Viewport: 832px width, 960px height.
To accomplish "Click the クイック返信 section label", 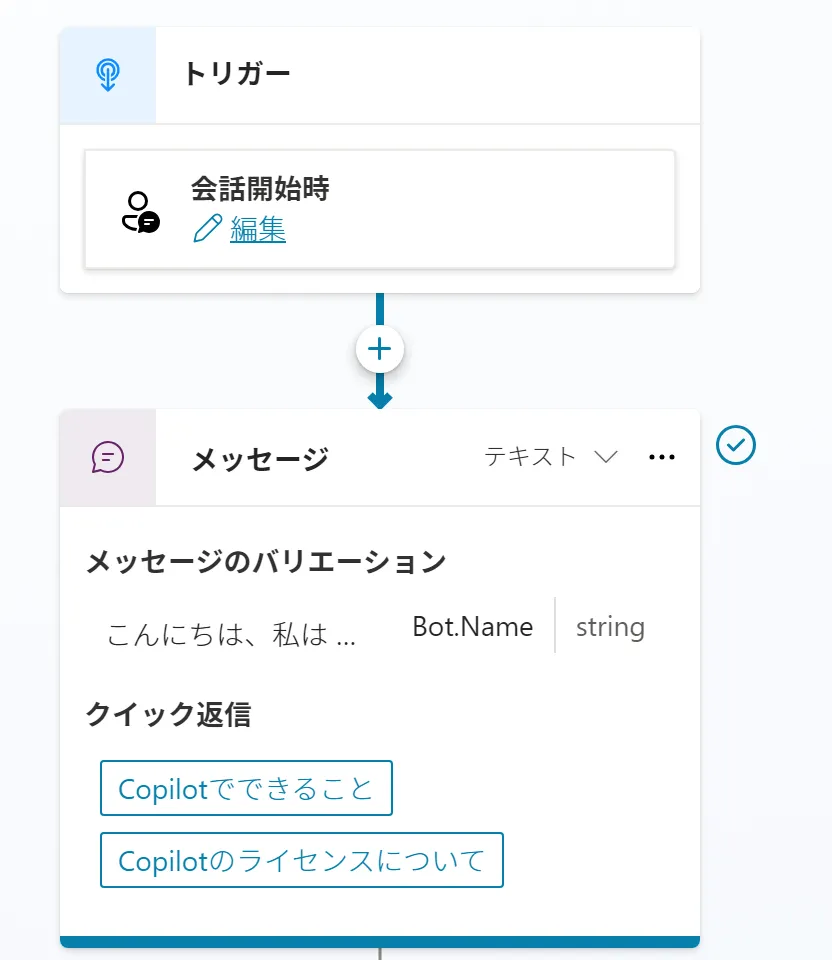I will pos(168,714).
